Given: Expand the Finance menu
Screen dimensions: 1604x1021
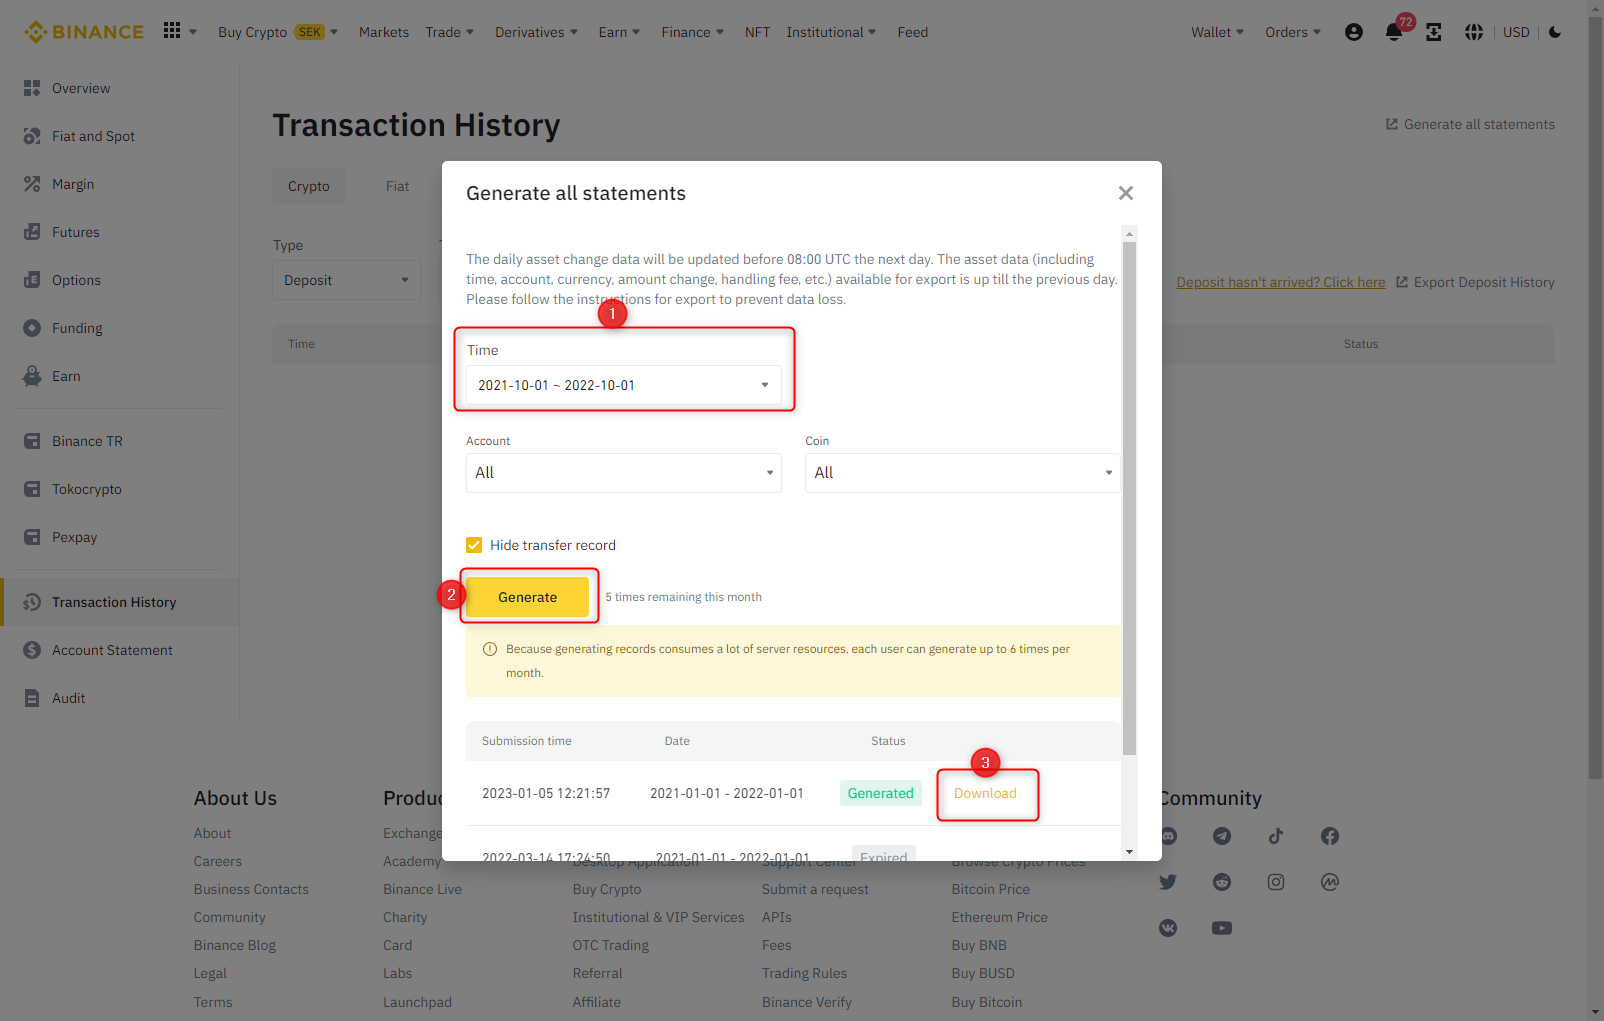Looking at the screenshot, I should pyautogui.click(x=693, y=32).
